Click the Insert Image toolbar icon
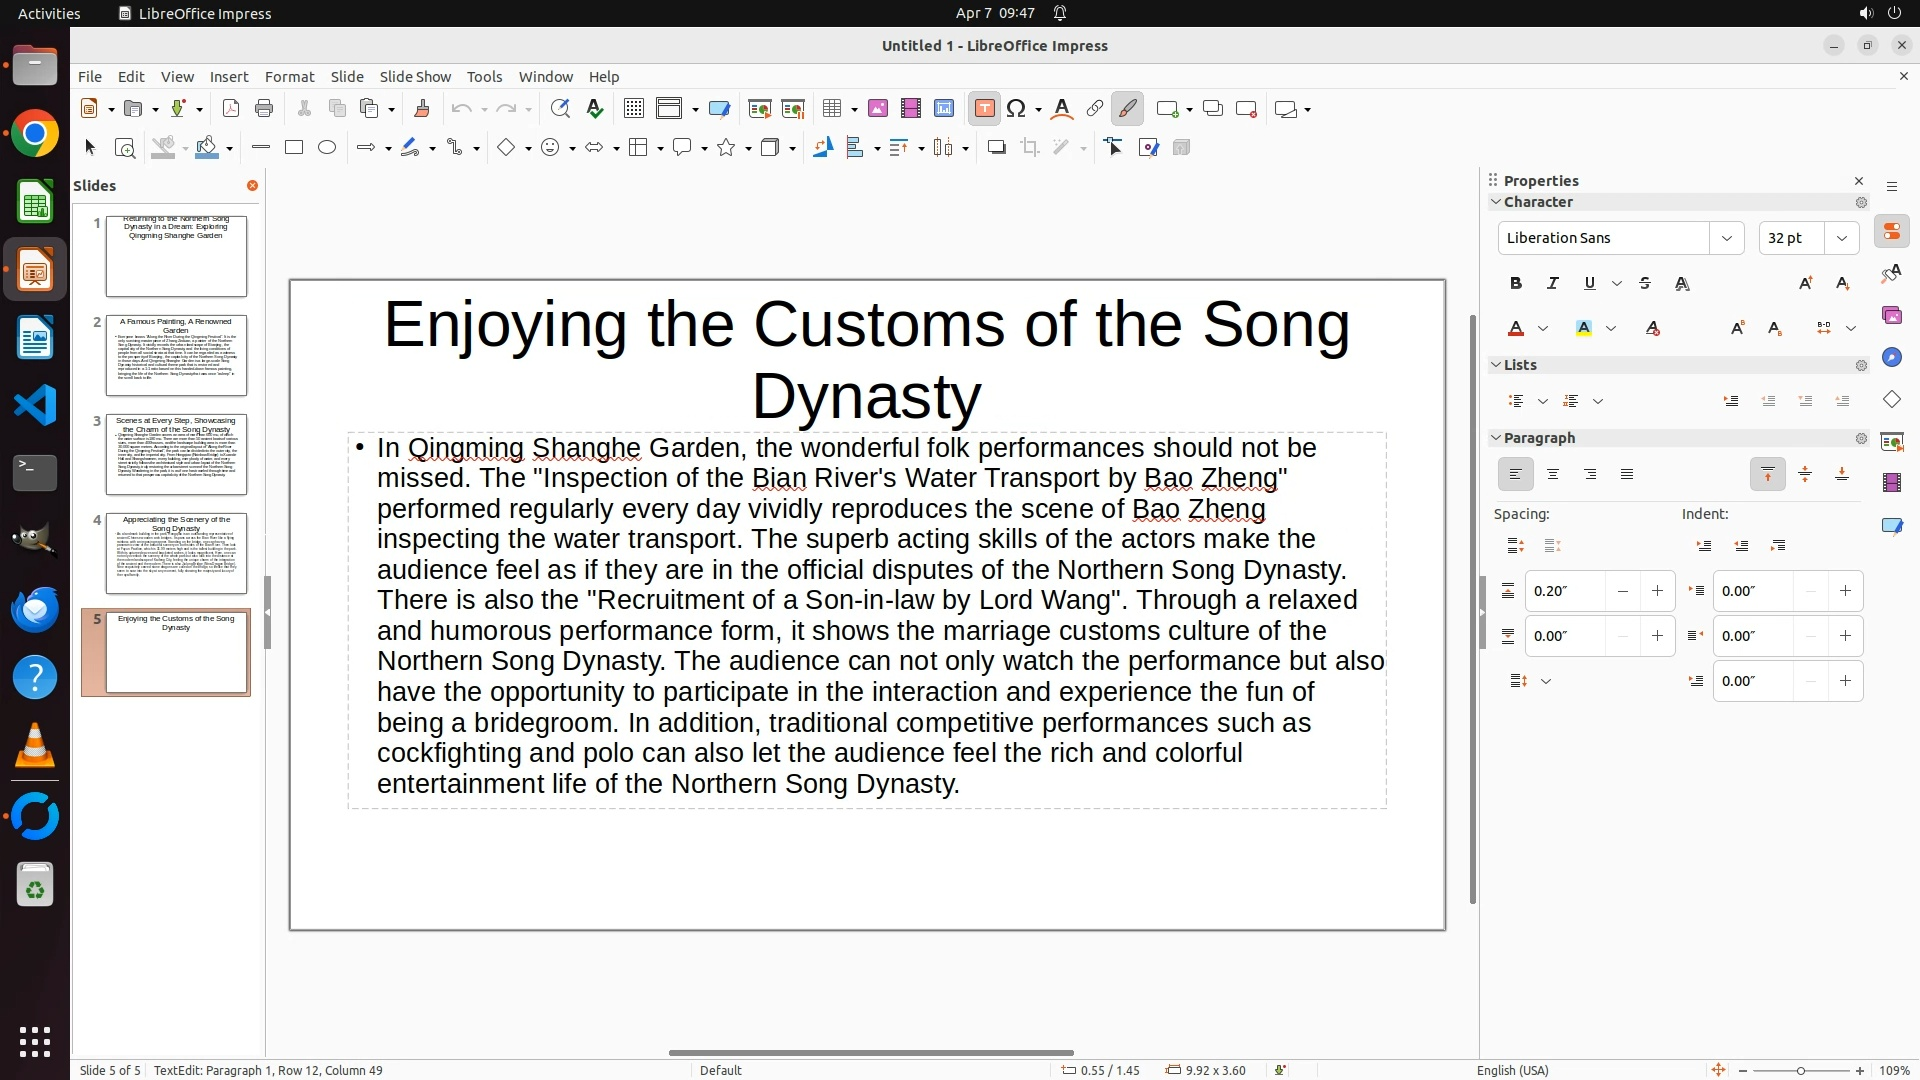The height and width of the screenshot is (1080, 1920). [877, 109]
